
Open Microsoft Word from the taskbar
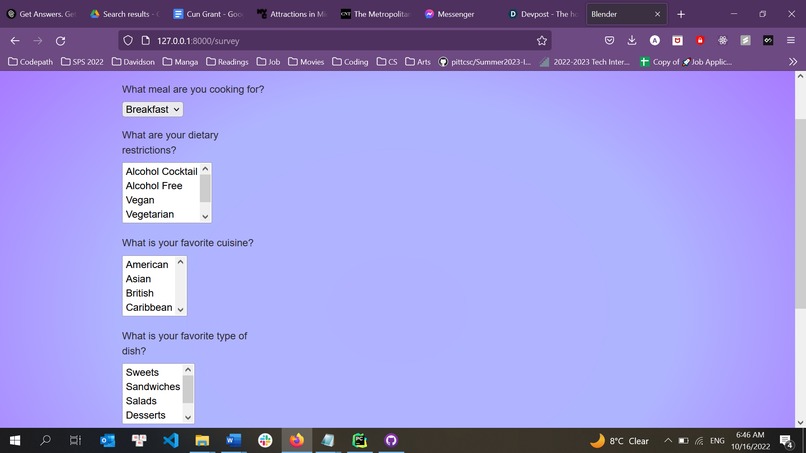(233, 440)
